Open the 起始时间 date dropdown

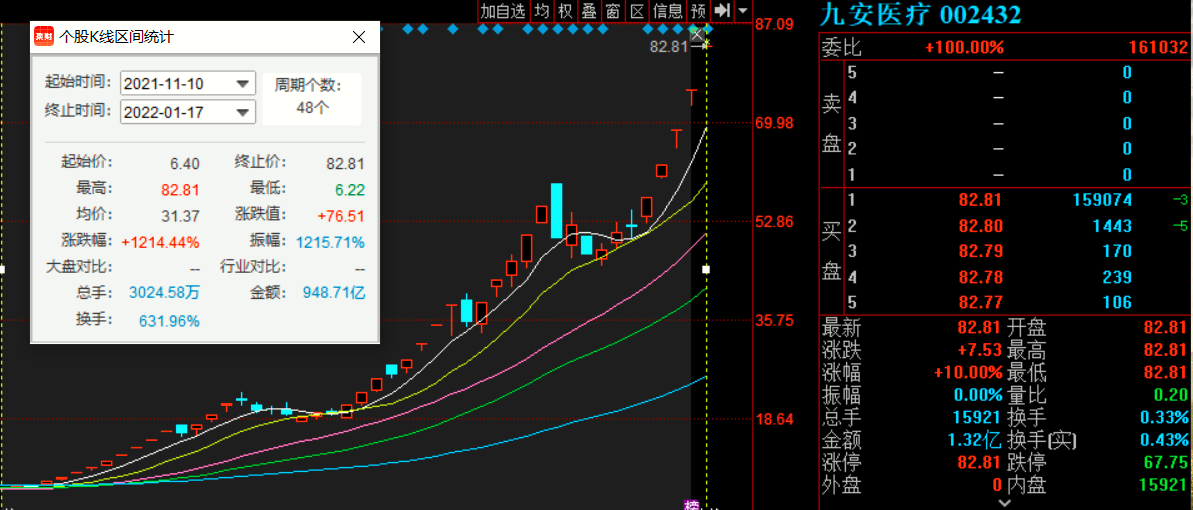(x=243, y=84)
